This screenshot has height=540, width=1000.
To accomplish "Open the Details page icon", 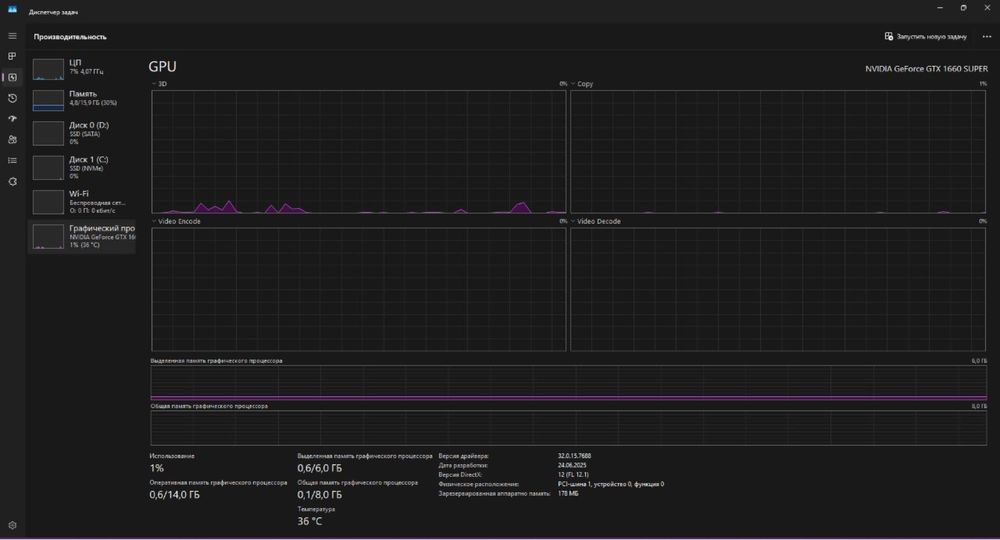I will pos(12,161).
